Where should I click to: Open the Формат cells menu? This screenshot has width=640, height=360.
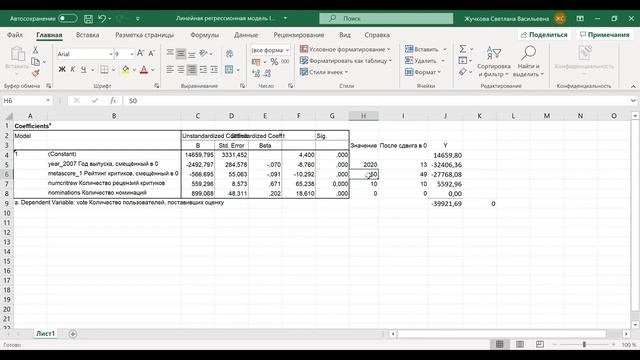click(x=423, y=72)
